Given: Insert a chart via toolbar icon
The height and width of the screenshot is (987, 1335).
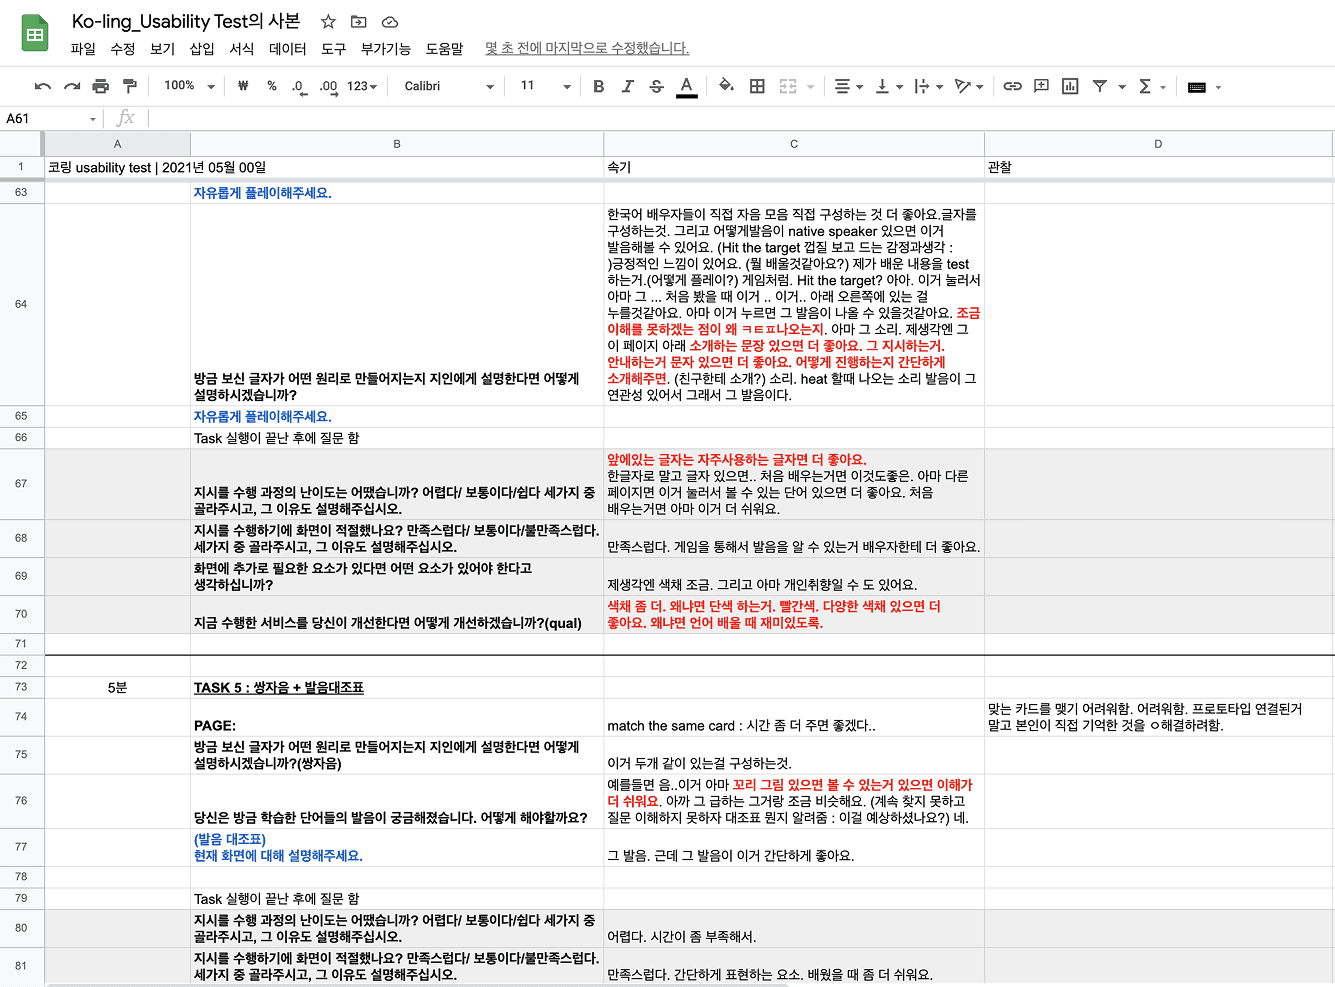Looking at the screenshot, I should (1070, 87).
